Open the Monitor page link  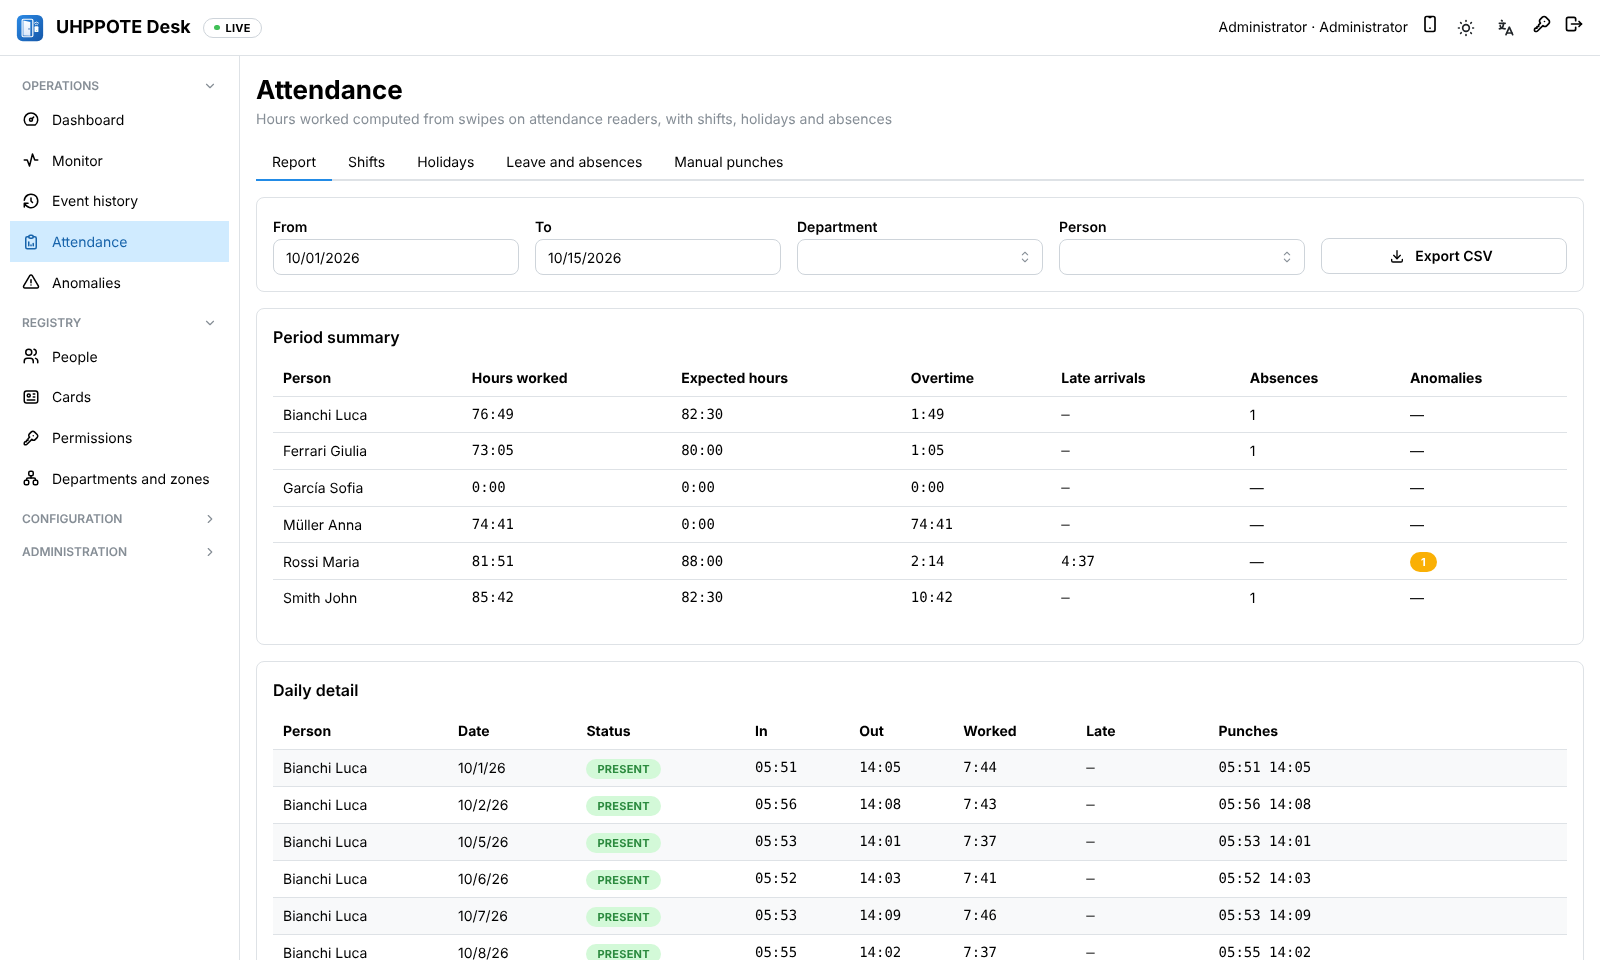tap(119, 161)
